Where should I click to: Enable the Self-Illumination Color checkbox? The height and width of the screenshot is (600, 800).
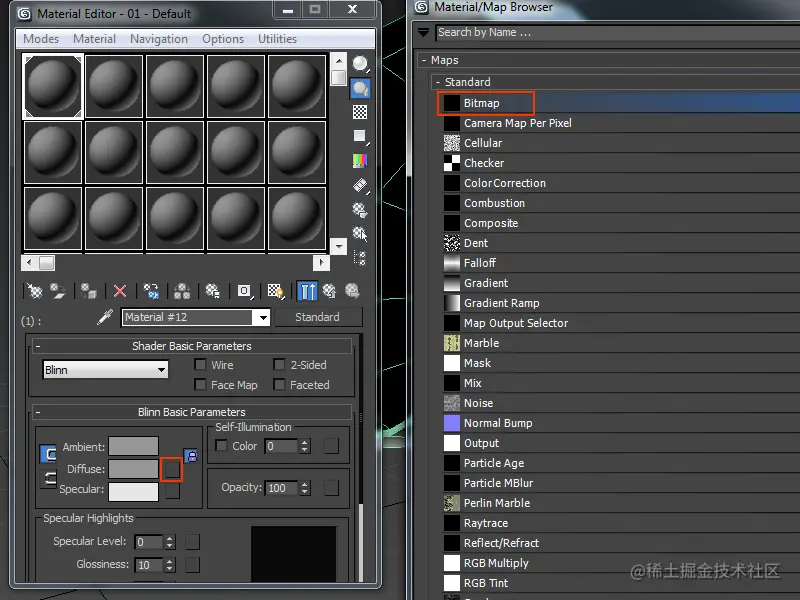click(x=221, y=445)
